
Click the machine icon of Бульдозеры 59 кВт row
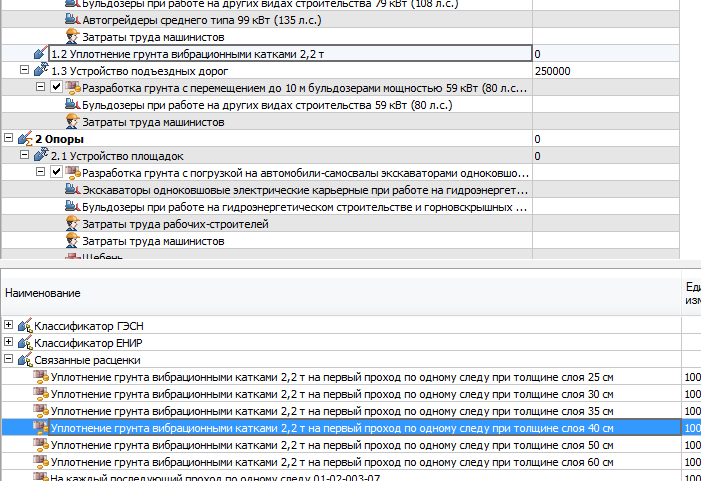click(x=72, y=104)
